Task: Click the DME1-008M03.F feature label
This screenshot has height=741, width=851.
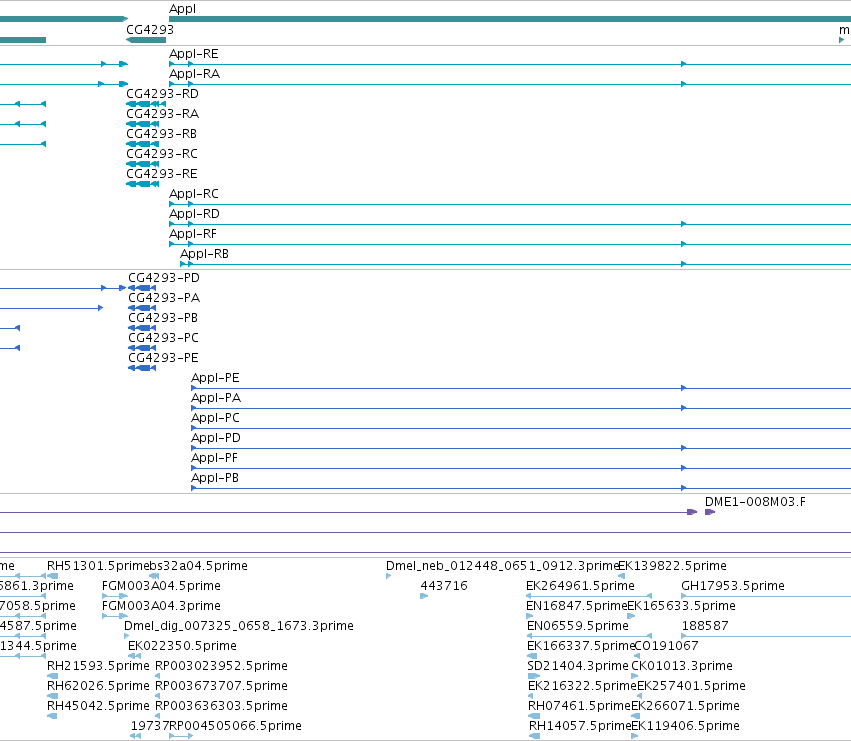Action: click(755, 502)
